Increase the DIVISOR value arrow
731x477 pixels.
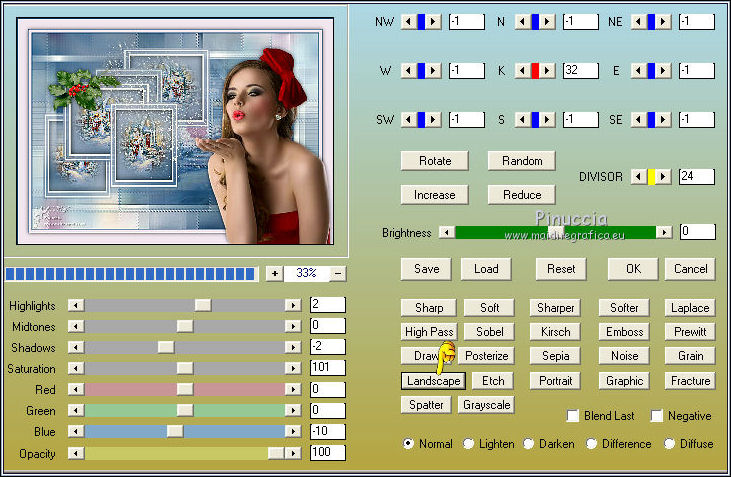coord(663,177)
